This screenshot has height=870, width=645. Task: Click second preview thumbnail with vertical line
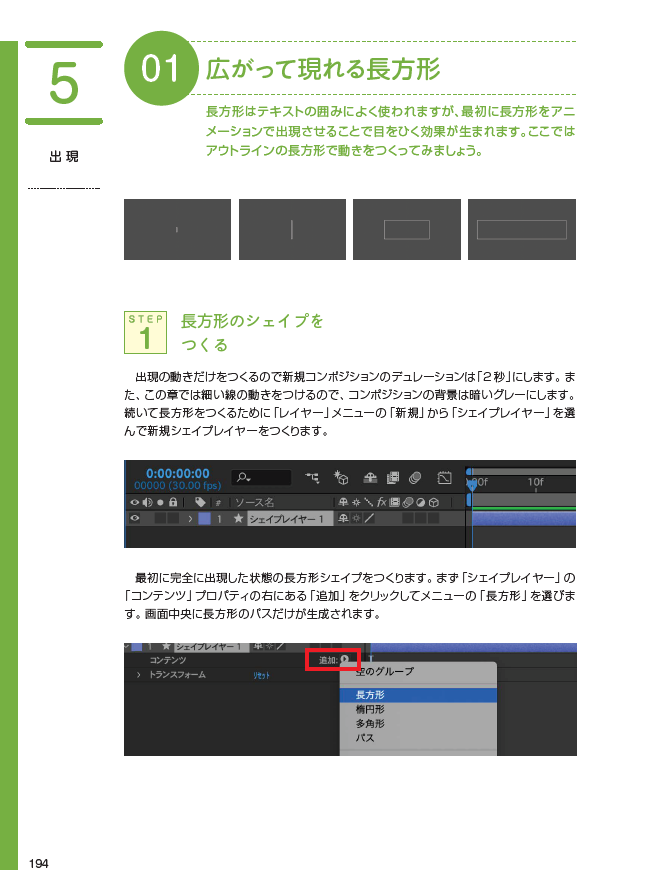pyautogui.click(x=292, y=229)
